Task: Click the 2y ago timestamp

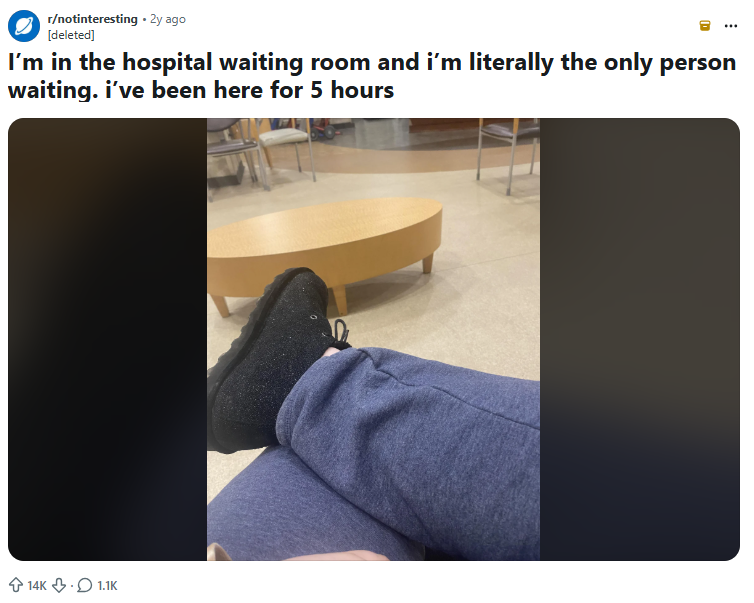Action: (168, 19)
